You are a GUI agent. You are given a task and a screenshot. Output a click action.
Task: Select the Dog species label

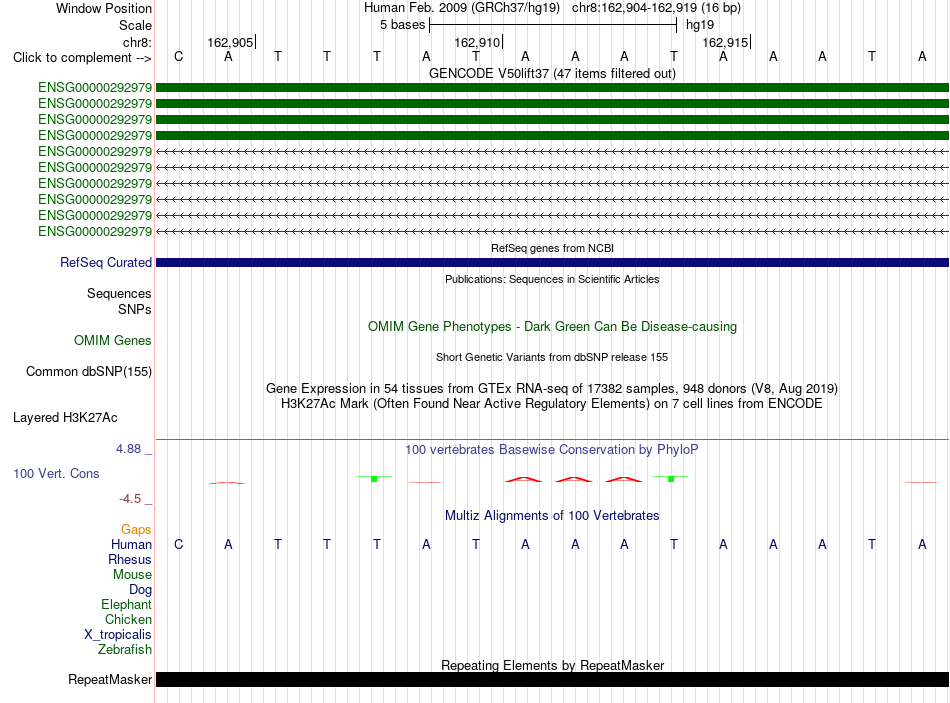coord(140,590)
